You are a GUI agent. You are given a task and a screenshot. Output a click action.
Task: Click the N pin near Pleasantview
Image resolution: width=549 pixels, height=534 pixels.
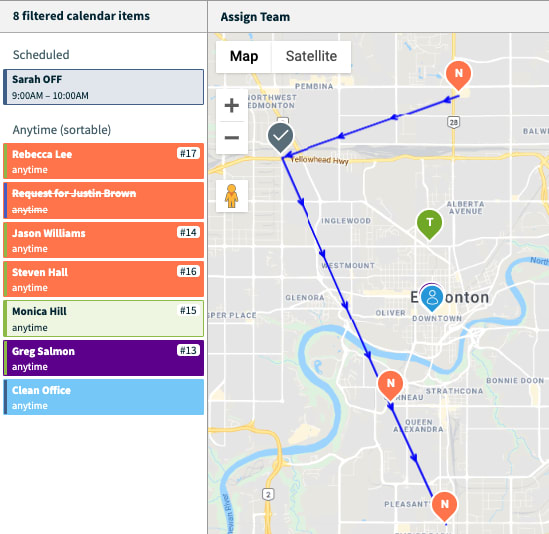pos(444,506)
